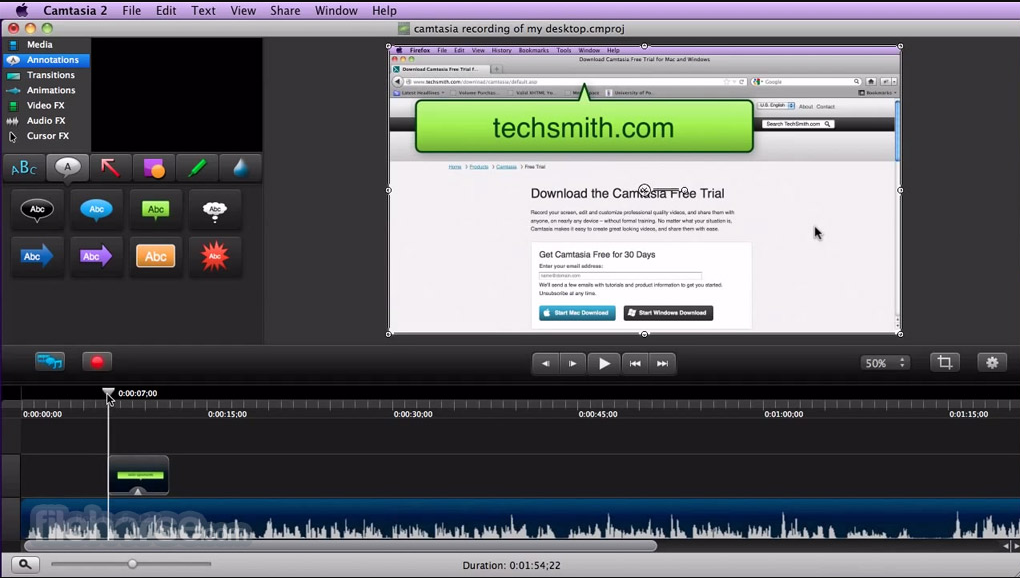Screen dimensions: 1020x578
Task: Choose the black speech bubble callout
Action: pos(37,209)
